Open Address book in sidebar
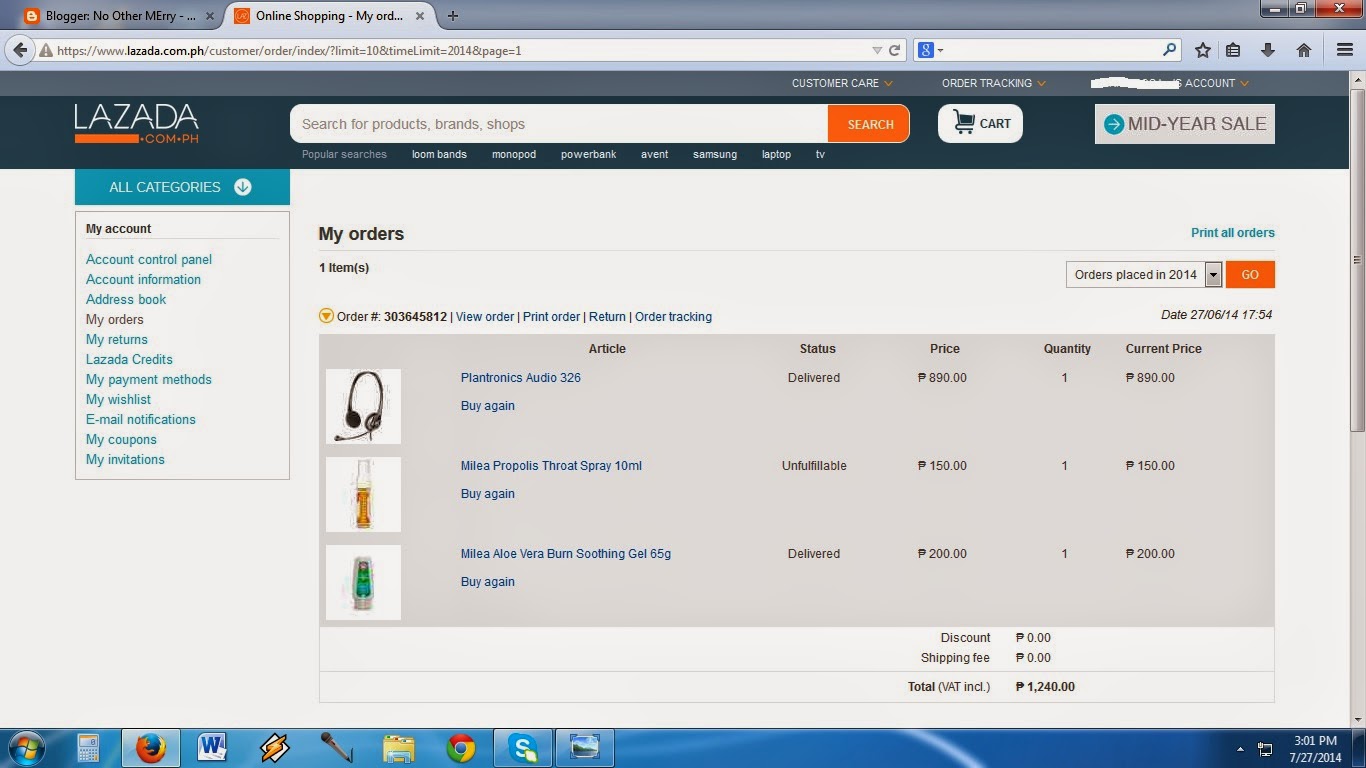 point(126,299)
